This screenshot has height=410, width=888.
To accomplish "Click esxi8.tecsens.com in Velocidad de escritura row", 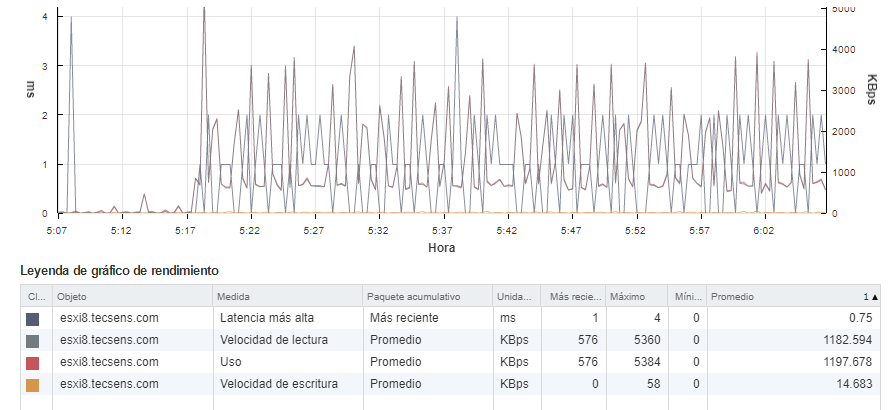I will click(109, 385).
